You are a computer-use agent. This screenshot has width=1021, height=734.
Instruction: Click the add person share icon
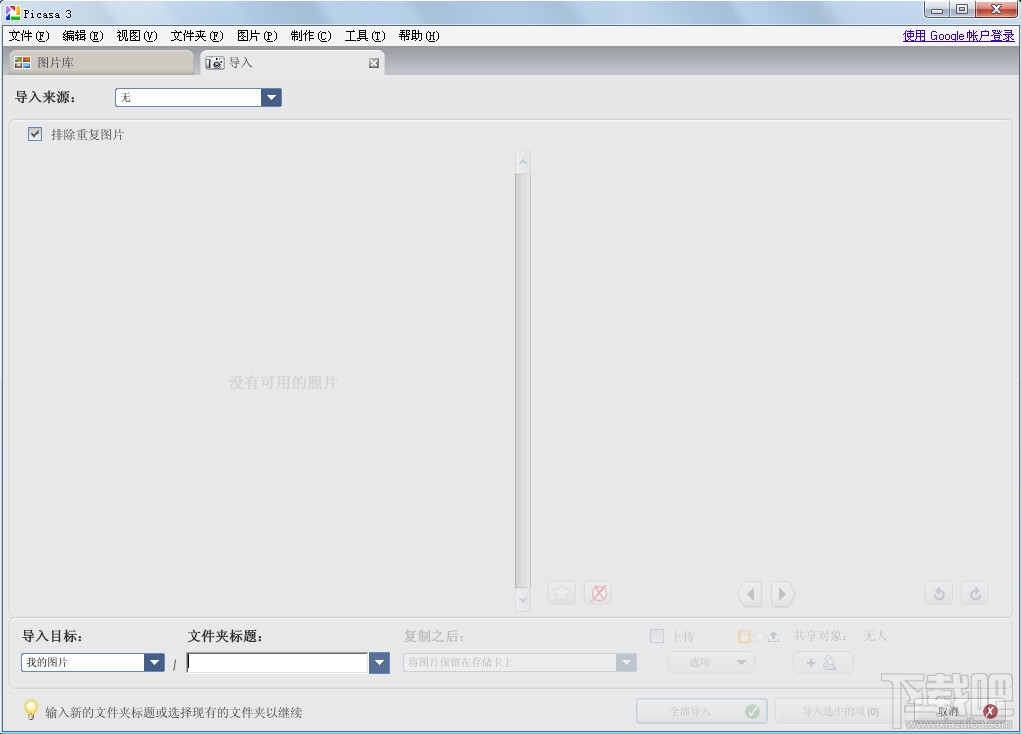(x=823, y=662)
